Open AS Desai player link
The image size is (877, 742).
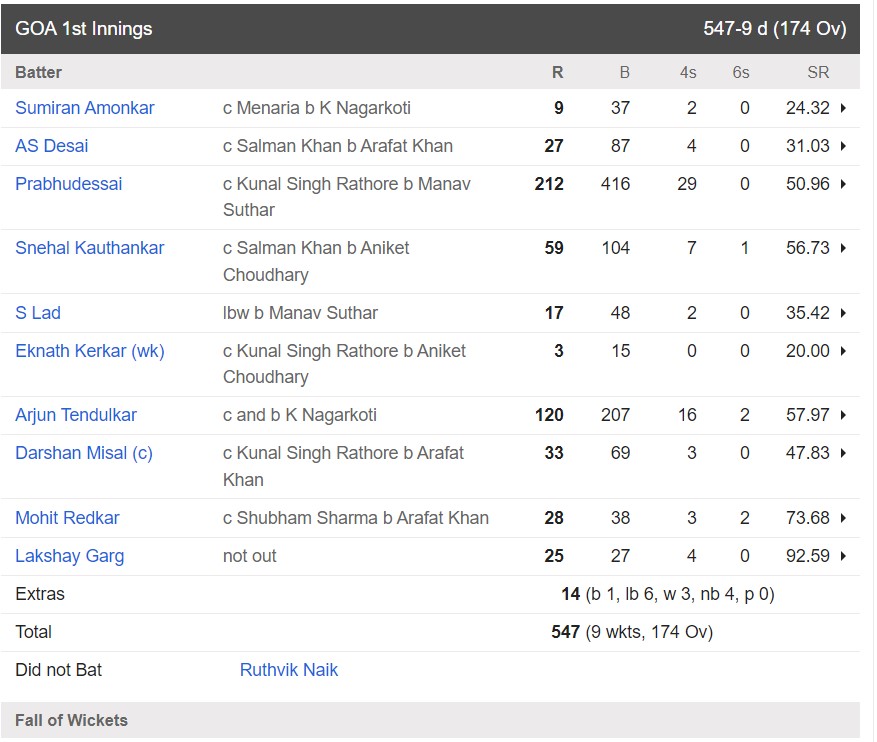pos(51,146)
